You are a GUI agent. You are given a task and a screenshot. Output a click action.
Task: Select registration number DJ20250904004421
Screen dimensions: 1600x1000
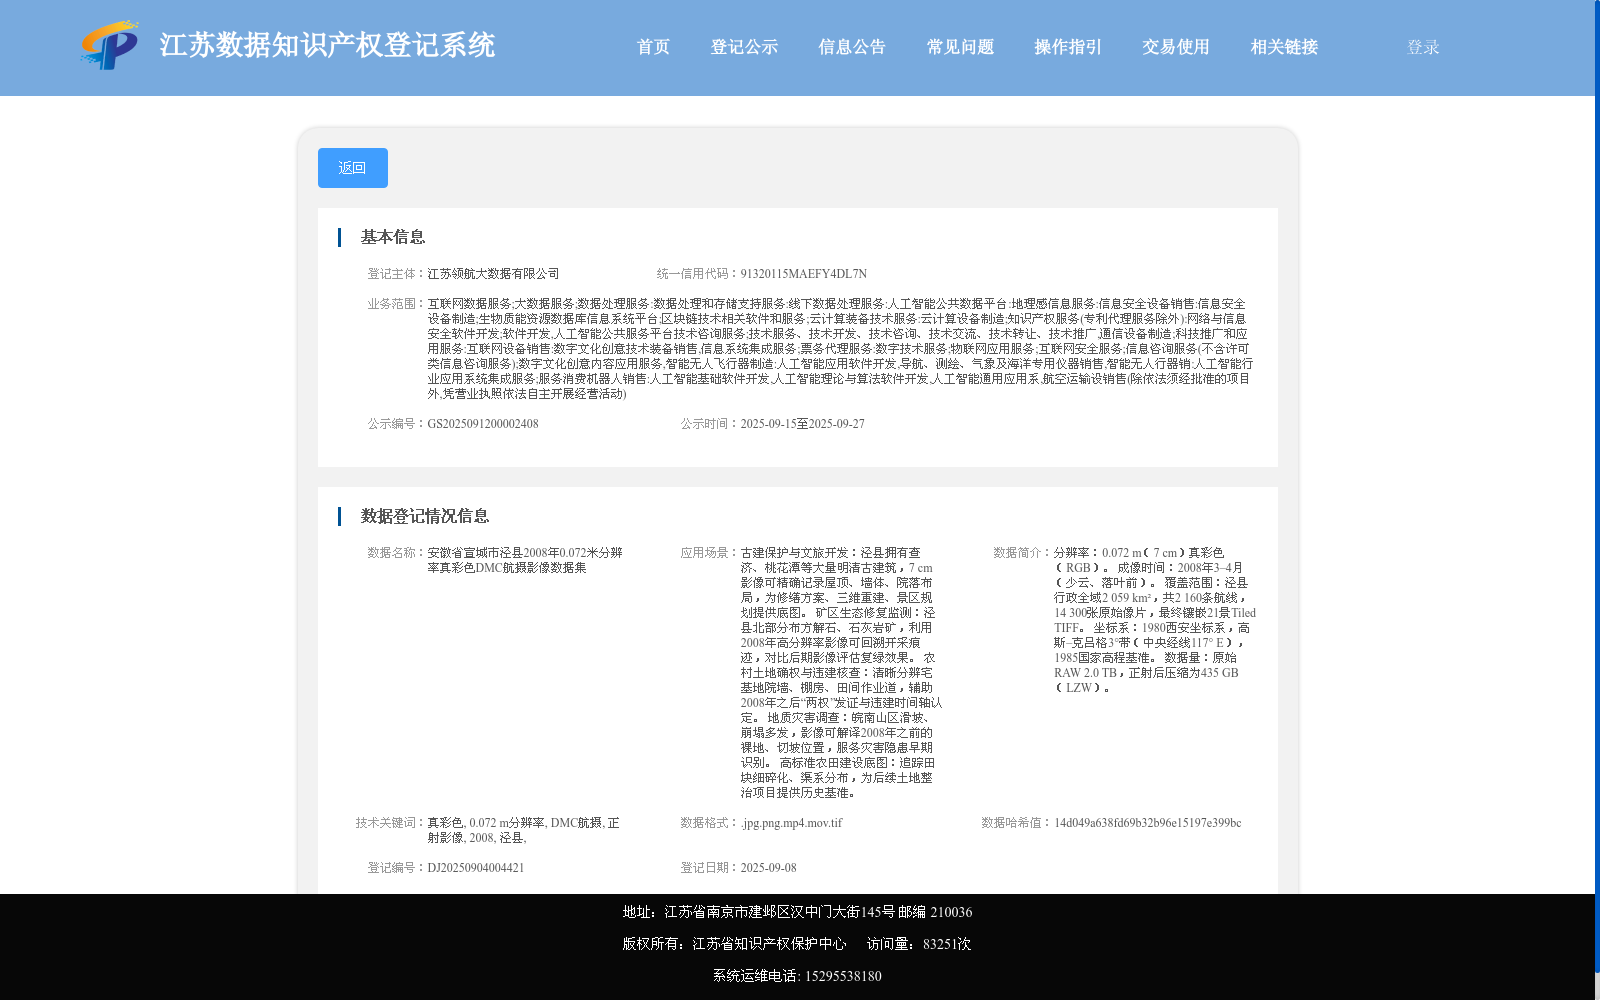pos(476,868)
